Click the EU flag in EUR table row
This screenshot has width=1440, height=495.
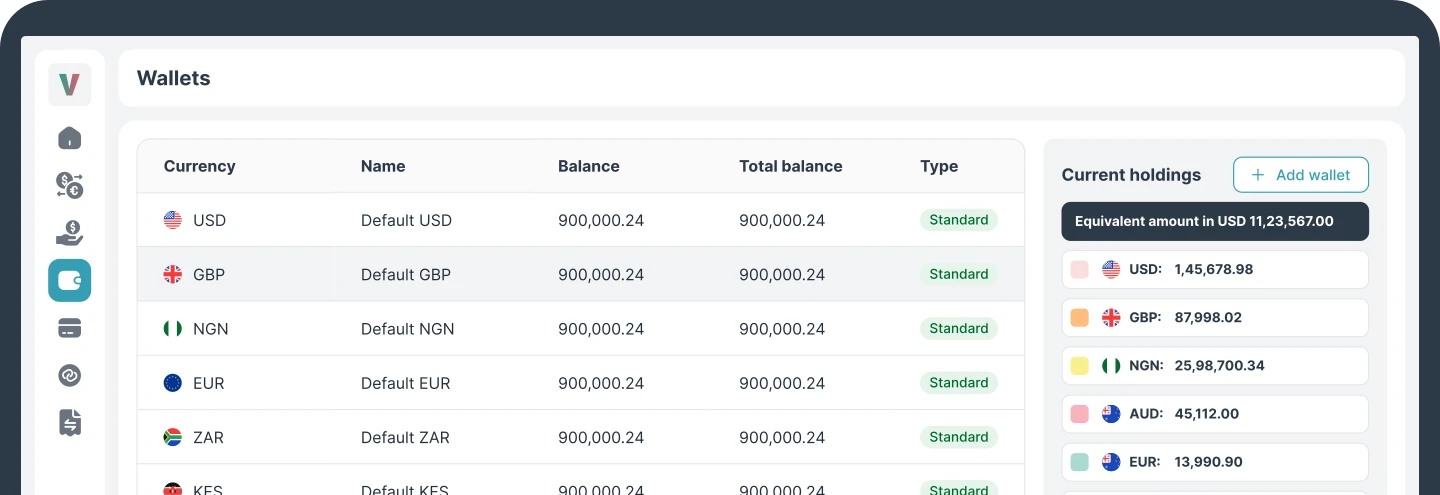(173, 383)
